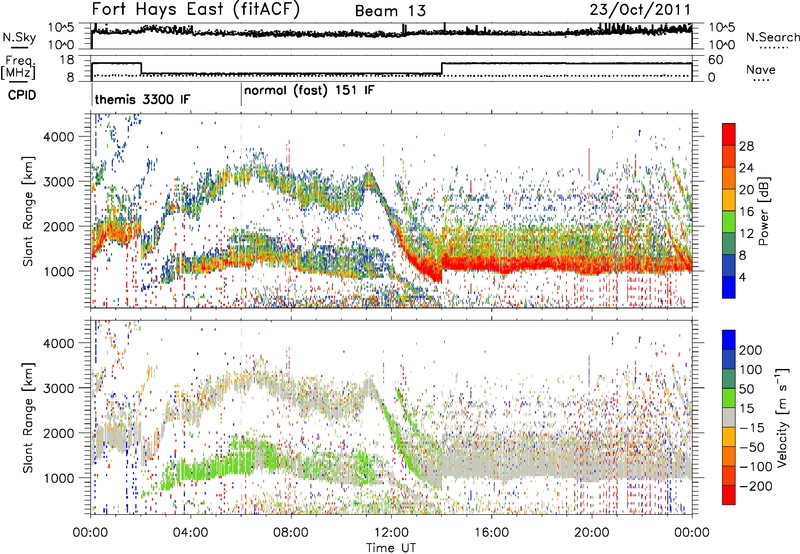Click the '4000' tick on the power panel axis
The width and height of the screenshot is (800, 554).
[x=58, y=137]
